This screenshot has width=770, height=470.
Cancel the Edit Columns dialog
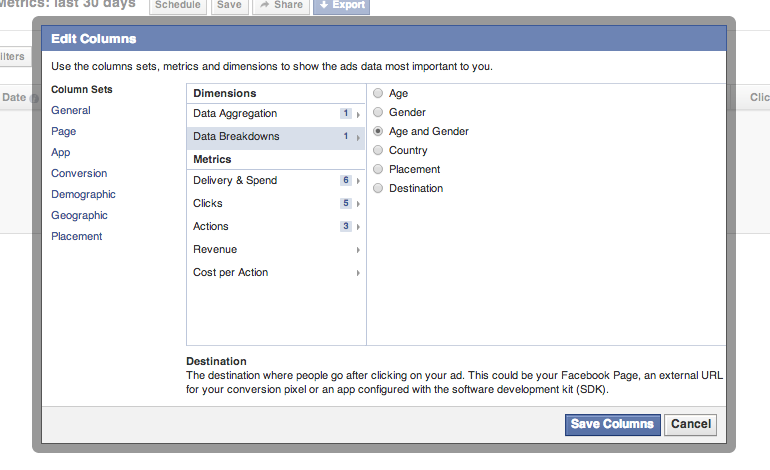click(690, 424)
